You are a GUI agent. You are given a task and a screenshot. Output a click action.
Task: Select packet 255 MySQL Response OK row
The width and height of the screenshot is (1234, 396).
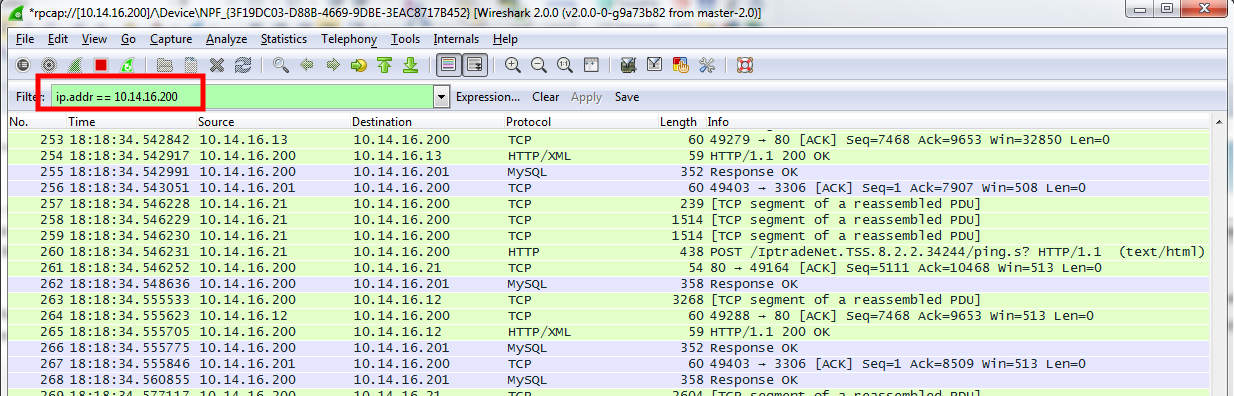(609, 172)
